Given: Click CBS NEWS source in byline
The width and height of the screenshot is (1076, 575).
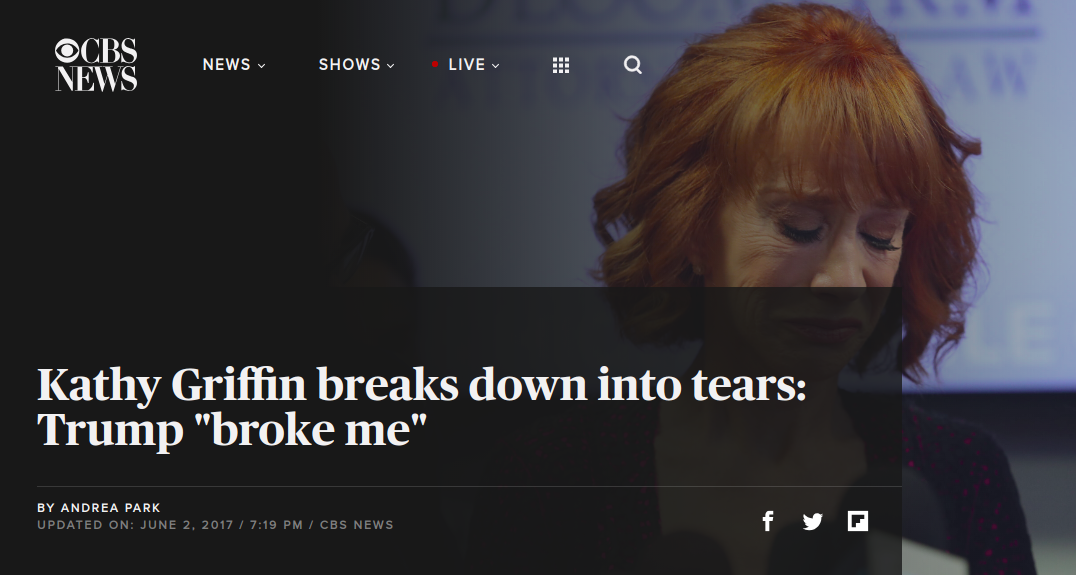Looking at the screenshot, I should pos(357,525).
